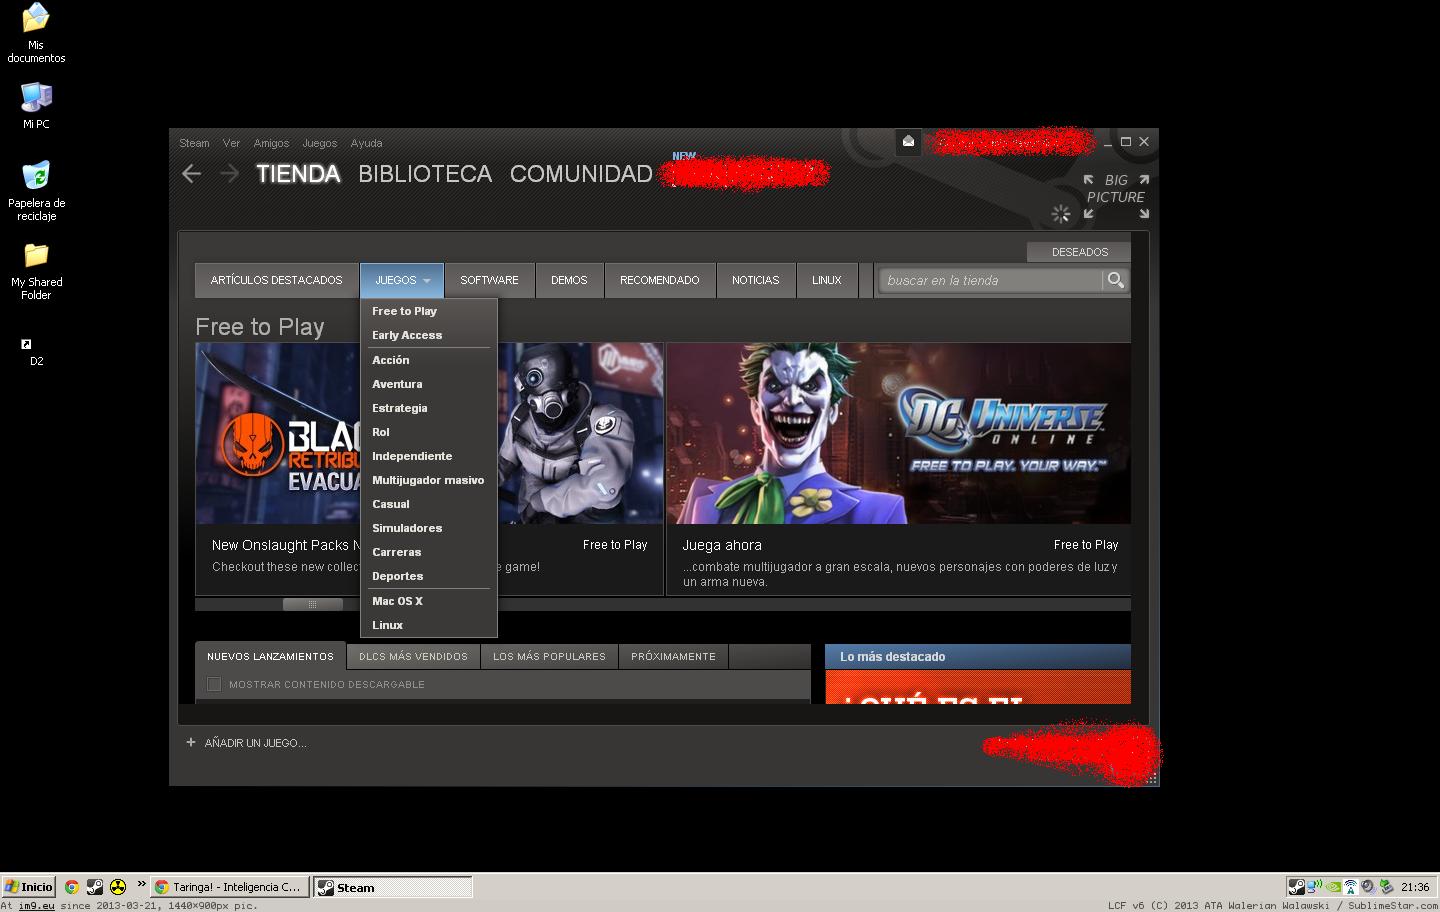
Task: Click the plus icon beside Añadir un juego
Action: 190,743
